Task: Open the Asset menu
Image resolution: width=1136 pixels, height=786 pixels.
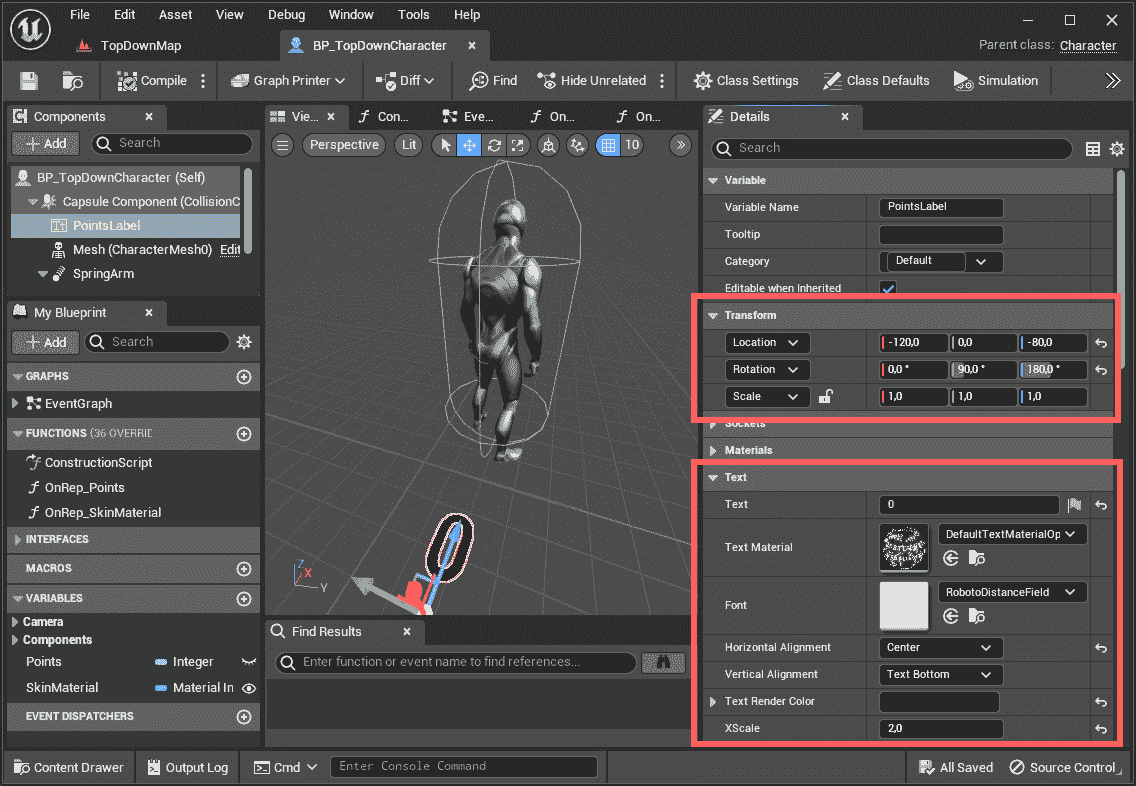Action: click(175, 14)
